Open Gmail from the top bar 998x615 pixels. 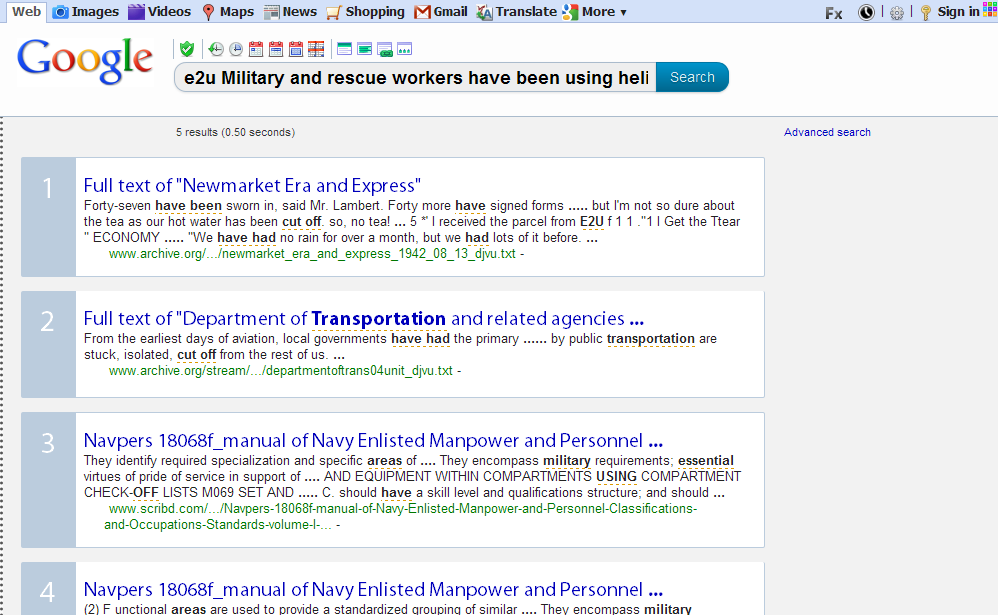pyautogui.click(x=440, y=11)
